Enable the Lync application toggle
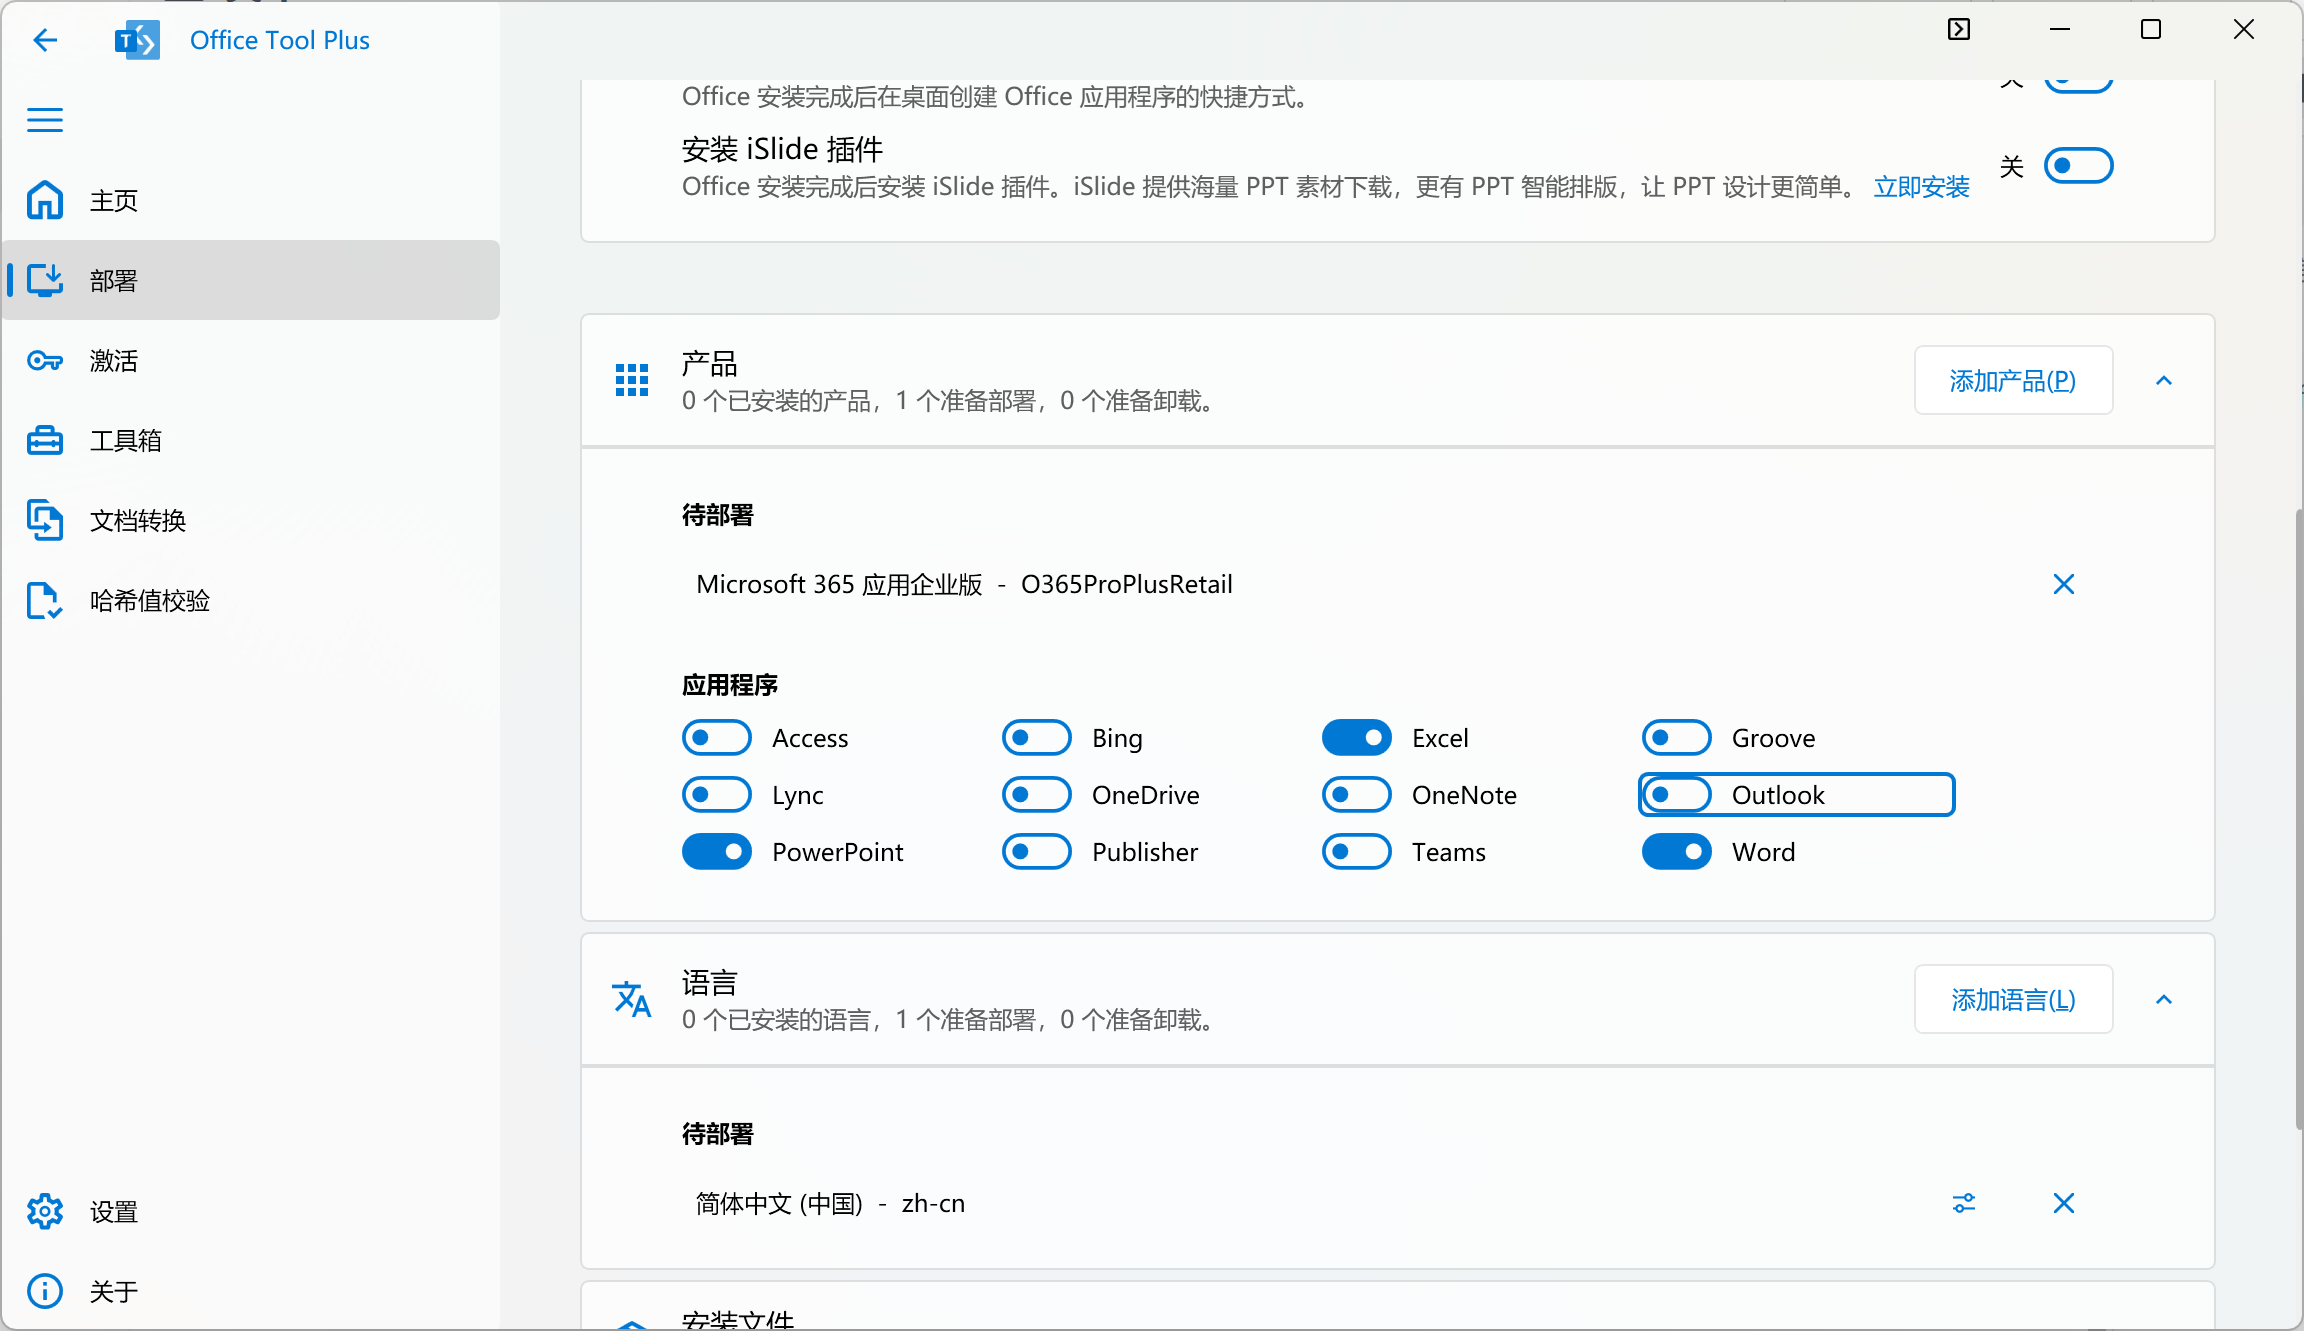This screenshot has height=1331, width=2304. tap(717, 795)
